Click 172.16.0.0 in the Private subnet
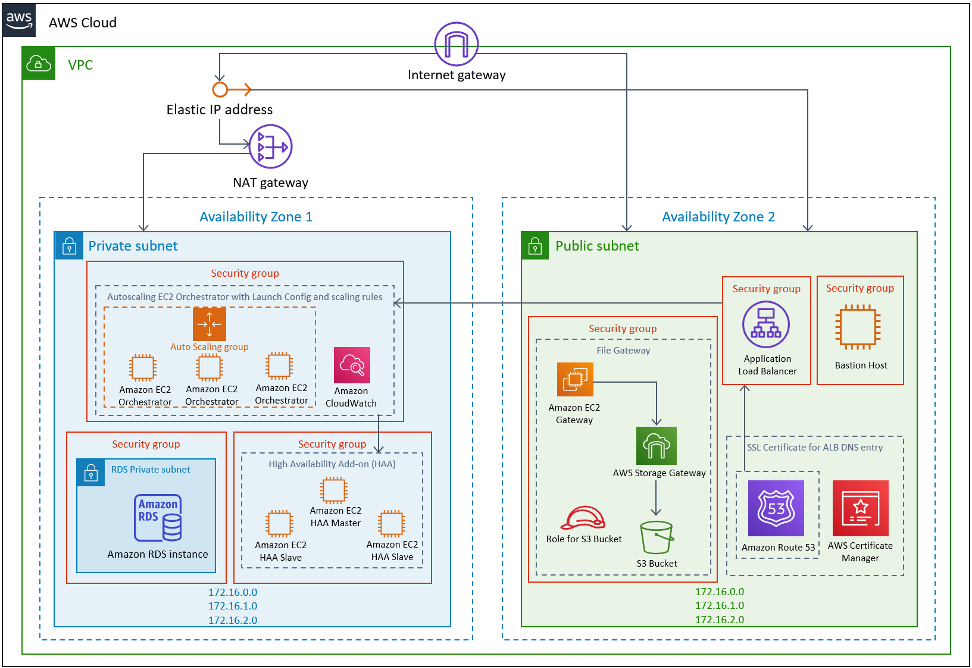Screen dimensions: 972x668 click(x=232, y=592)
